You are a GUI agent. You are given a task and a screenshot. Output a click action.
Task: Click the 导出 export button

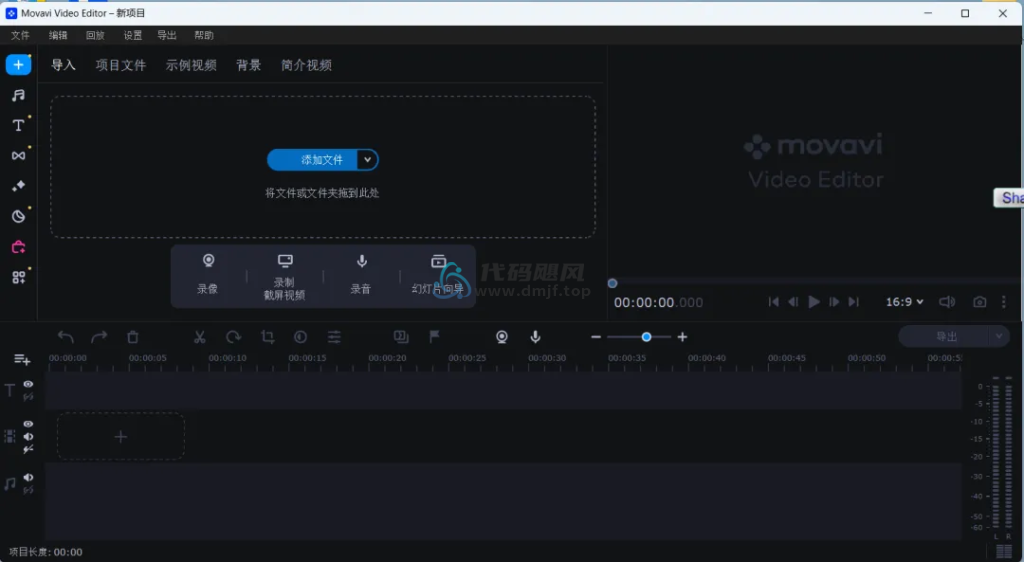[945, 336]
